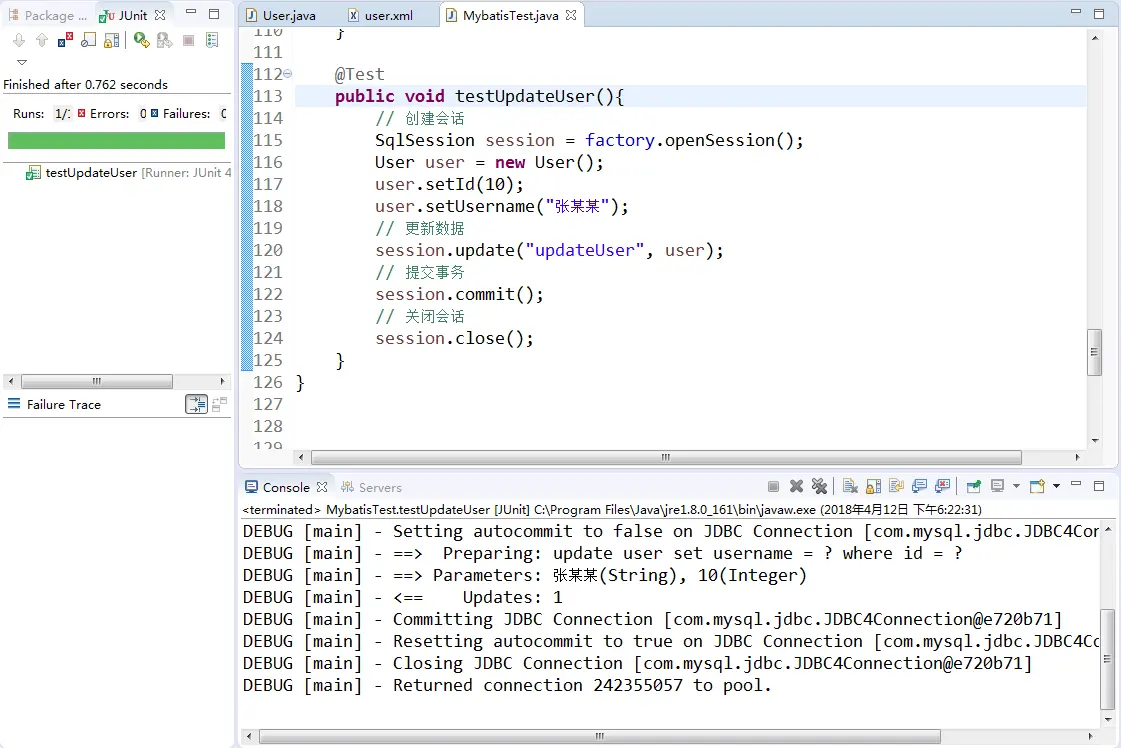Toggle Pin Console
Viewport: 1121px width, 748px height.
pos(973,486)
